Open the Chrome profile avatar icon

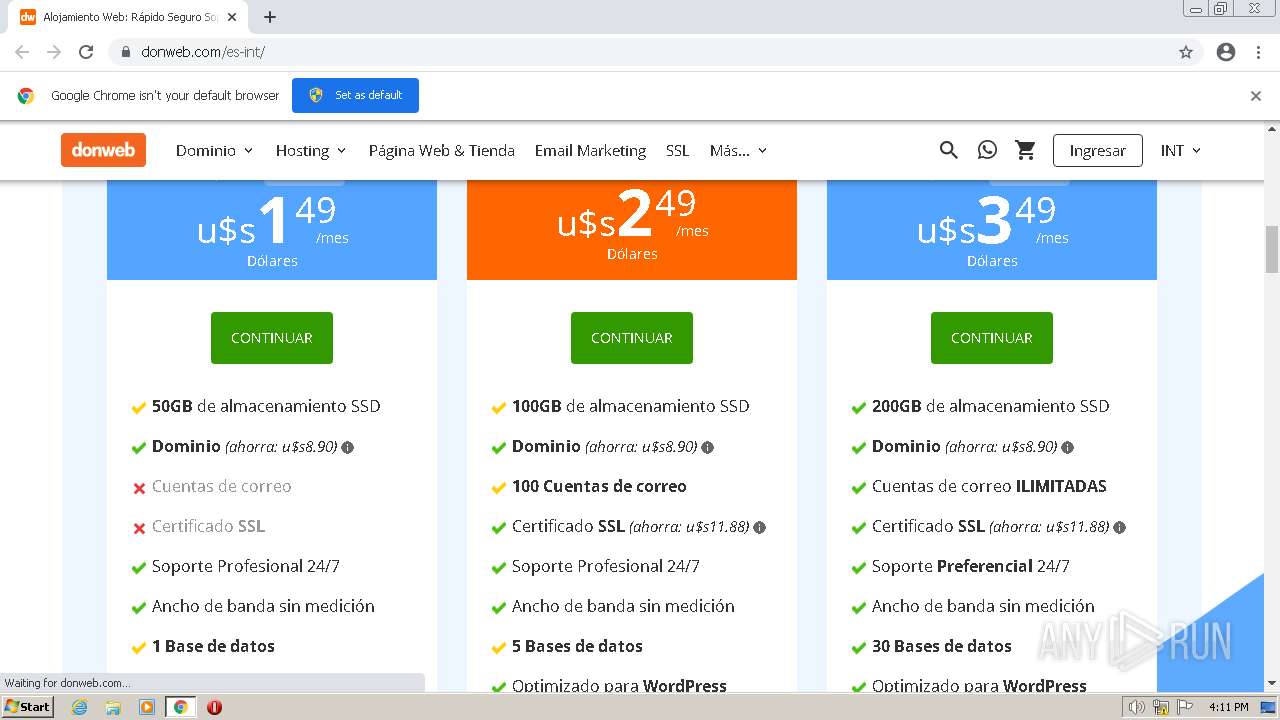1226,52
